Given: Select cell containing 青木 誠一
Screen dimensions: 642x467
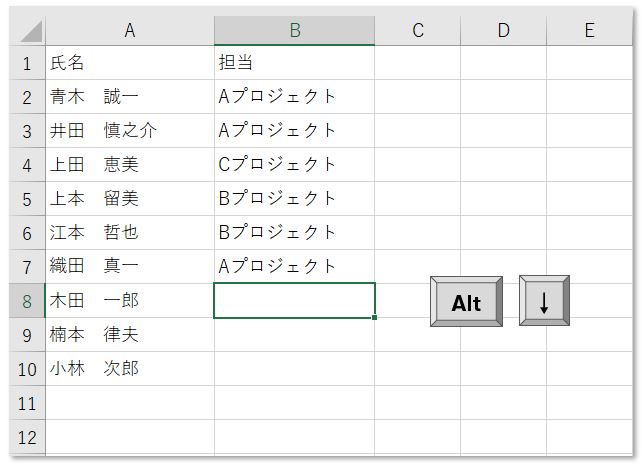Looking at the screenshot, I should [130, 97].
